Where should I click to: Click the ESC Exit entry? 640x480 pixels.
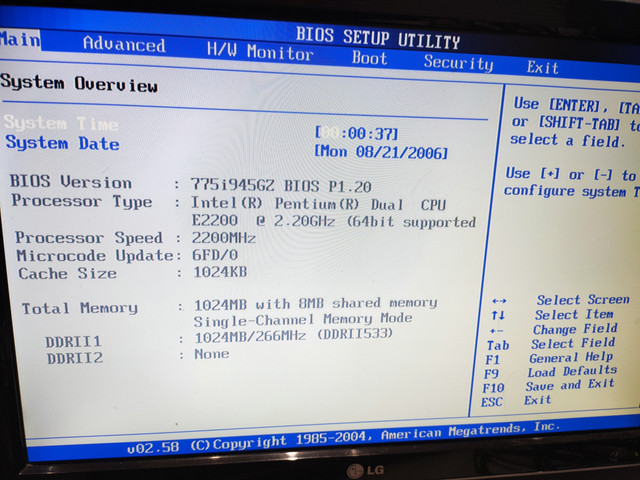click(516, 401)
